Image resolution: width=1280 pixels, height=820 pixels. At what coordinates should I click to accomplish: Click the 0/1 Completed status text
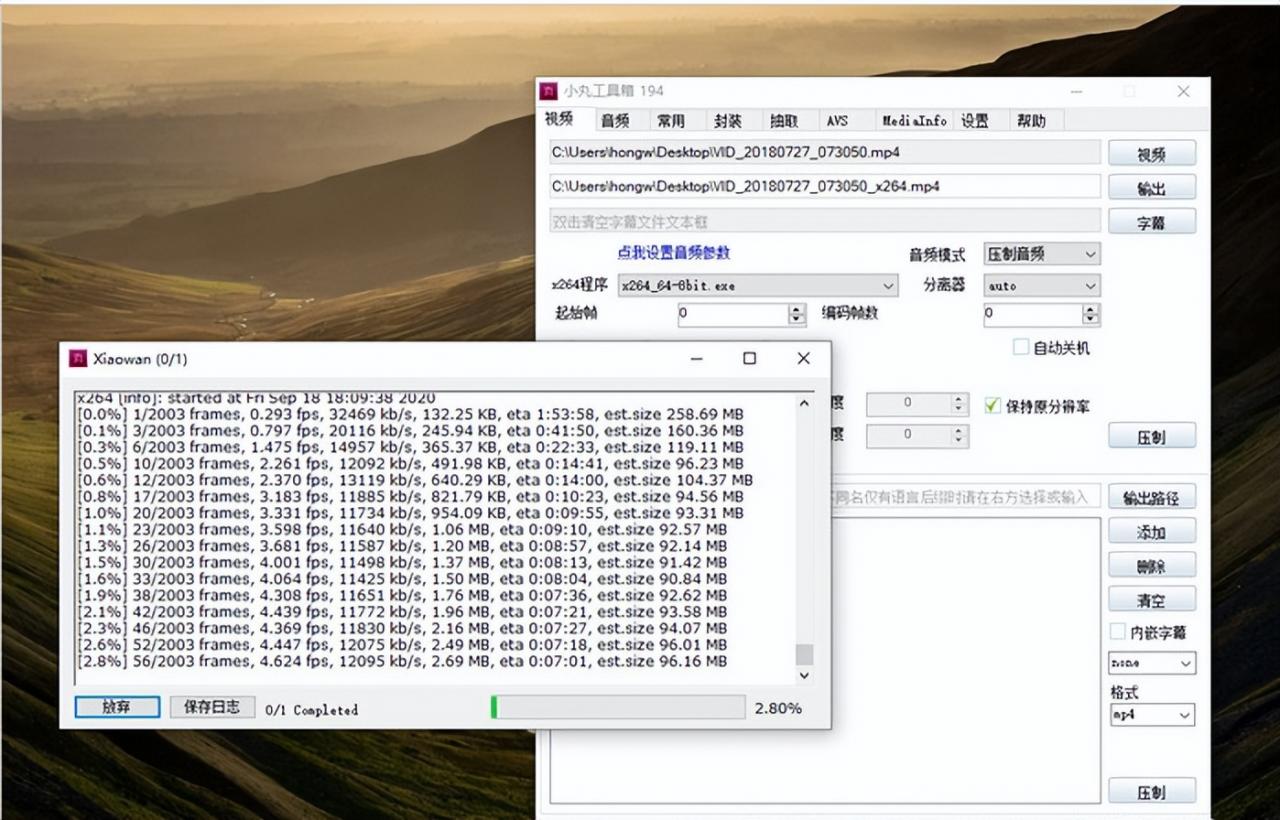coord(311,710)
